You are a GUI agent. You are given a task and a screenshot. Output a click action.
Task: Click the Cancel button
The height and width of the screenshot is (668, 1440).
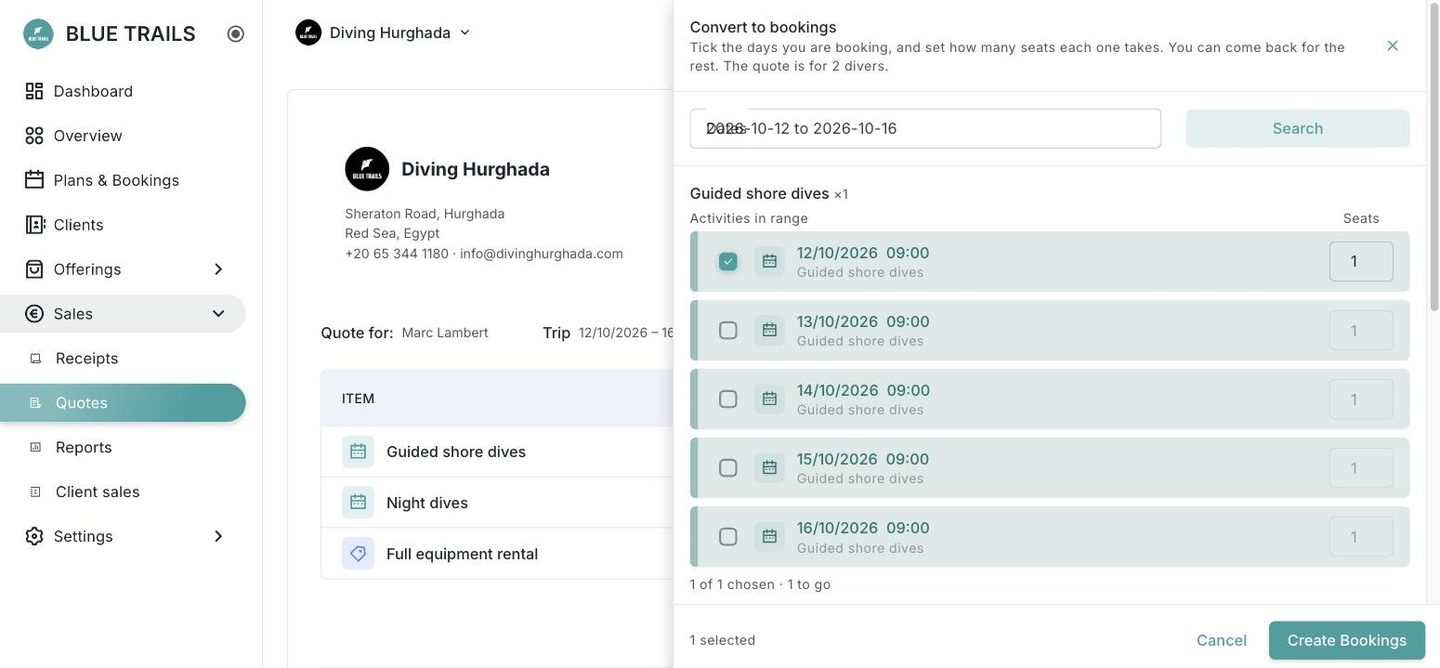pyautogui.click(x=1222, y=641)
